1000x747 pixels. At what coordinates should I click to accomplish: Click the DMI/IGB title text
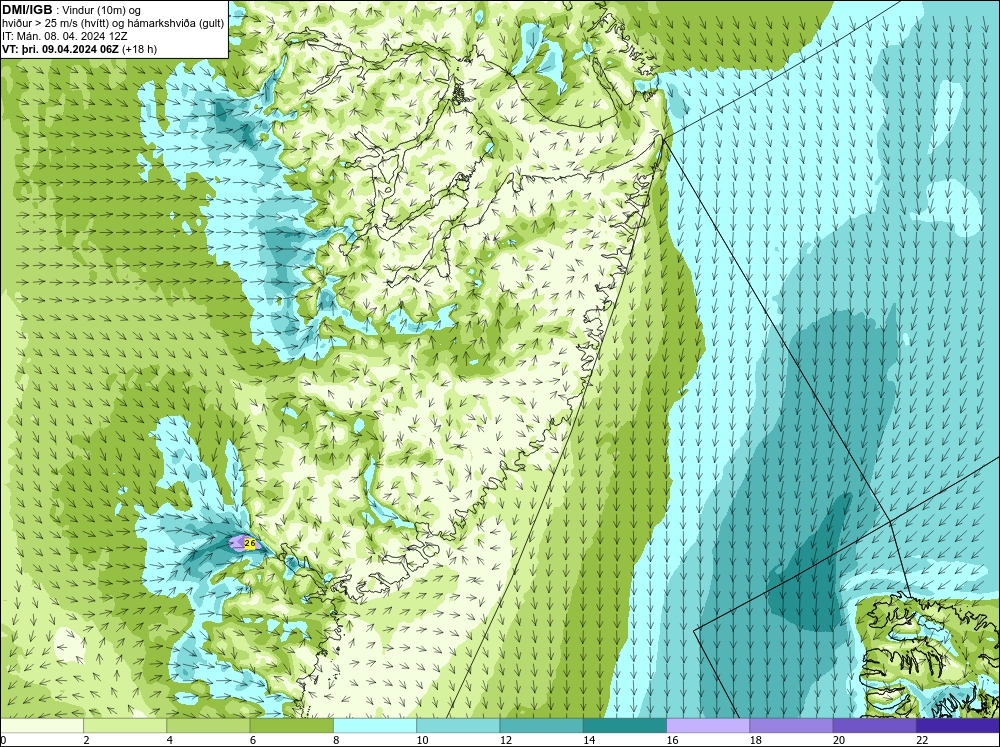27,10
